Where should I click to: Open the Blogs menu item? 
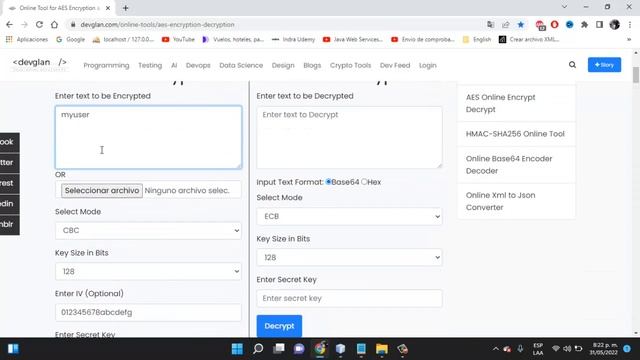[x=312, y=65]
